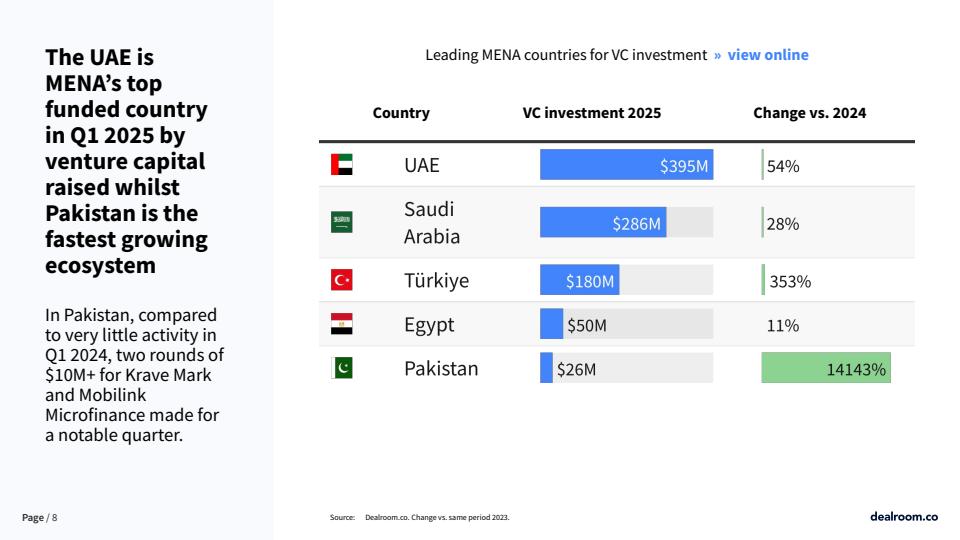960x540 pixels.
Task: Click the Egypt $50M investment bar
Action: [552, 324]
